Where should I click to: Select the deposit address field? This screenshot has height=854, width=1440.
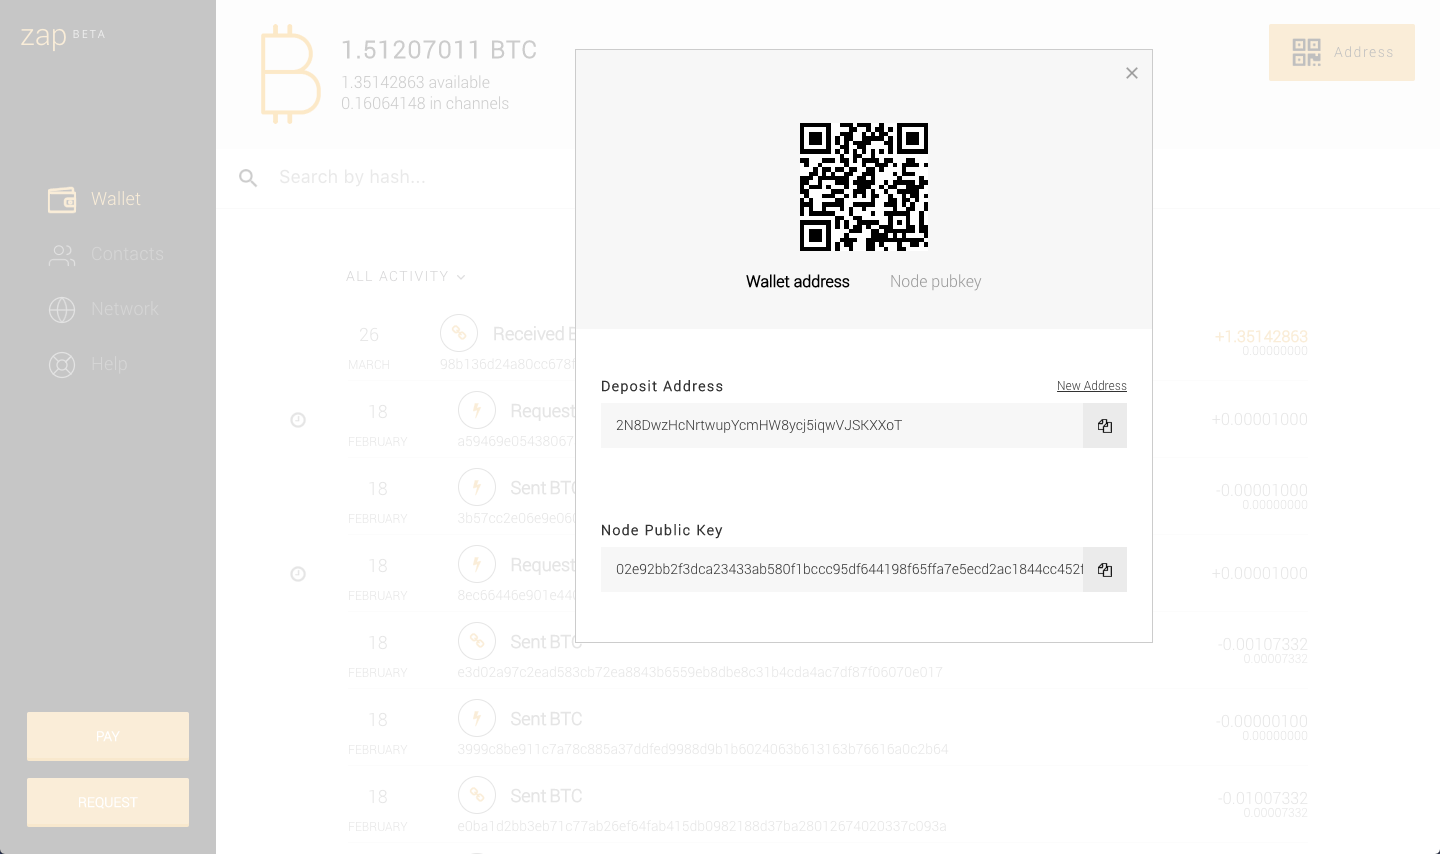click(x=842, y=426)
